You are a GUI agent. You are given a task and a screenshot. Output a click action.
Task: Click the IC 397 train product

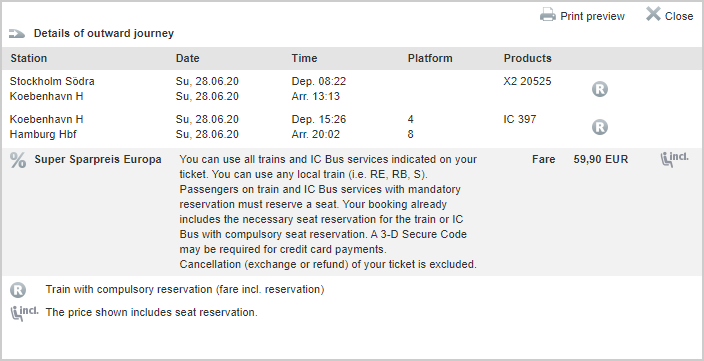coord(520,119)
